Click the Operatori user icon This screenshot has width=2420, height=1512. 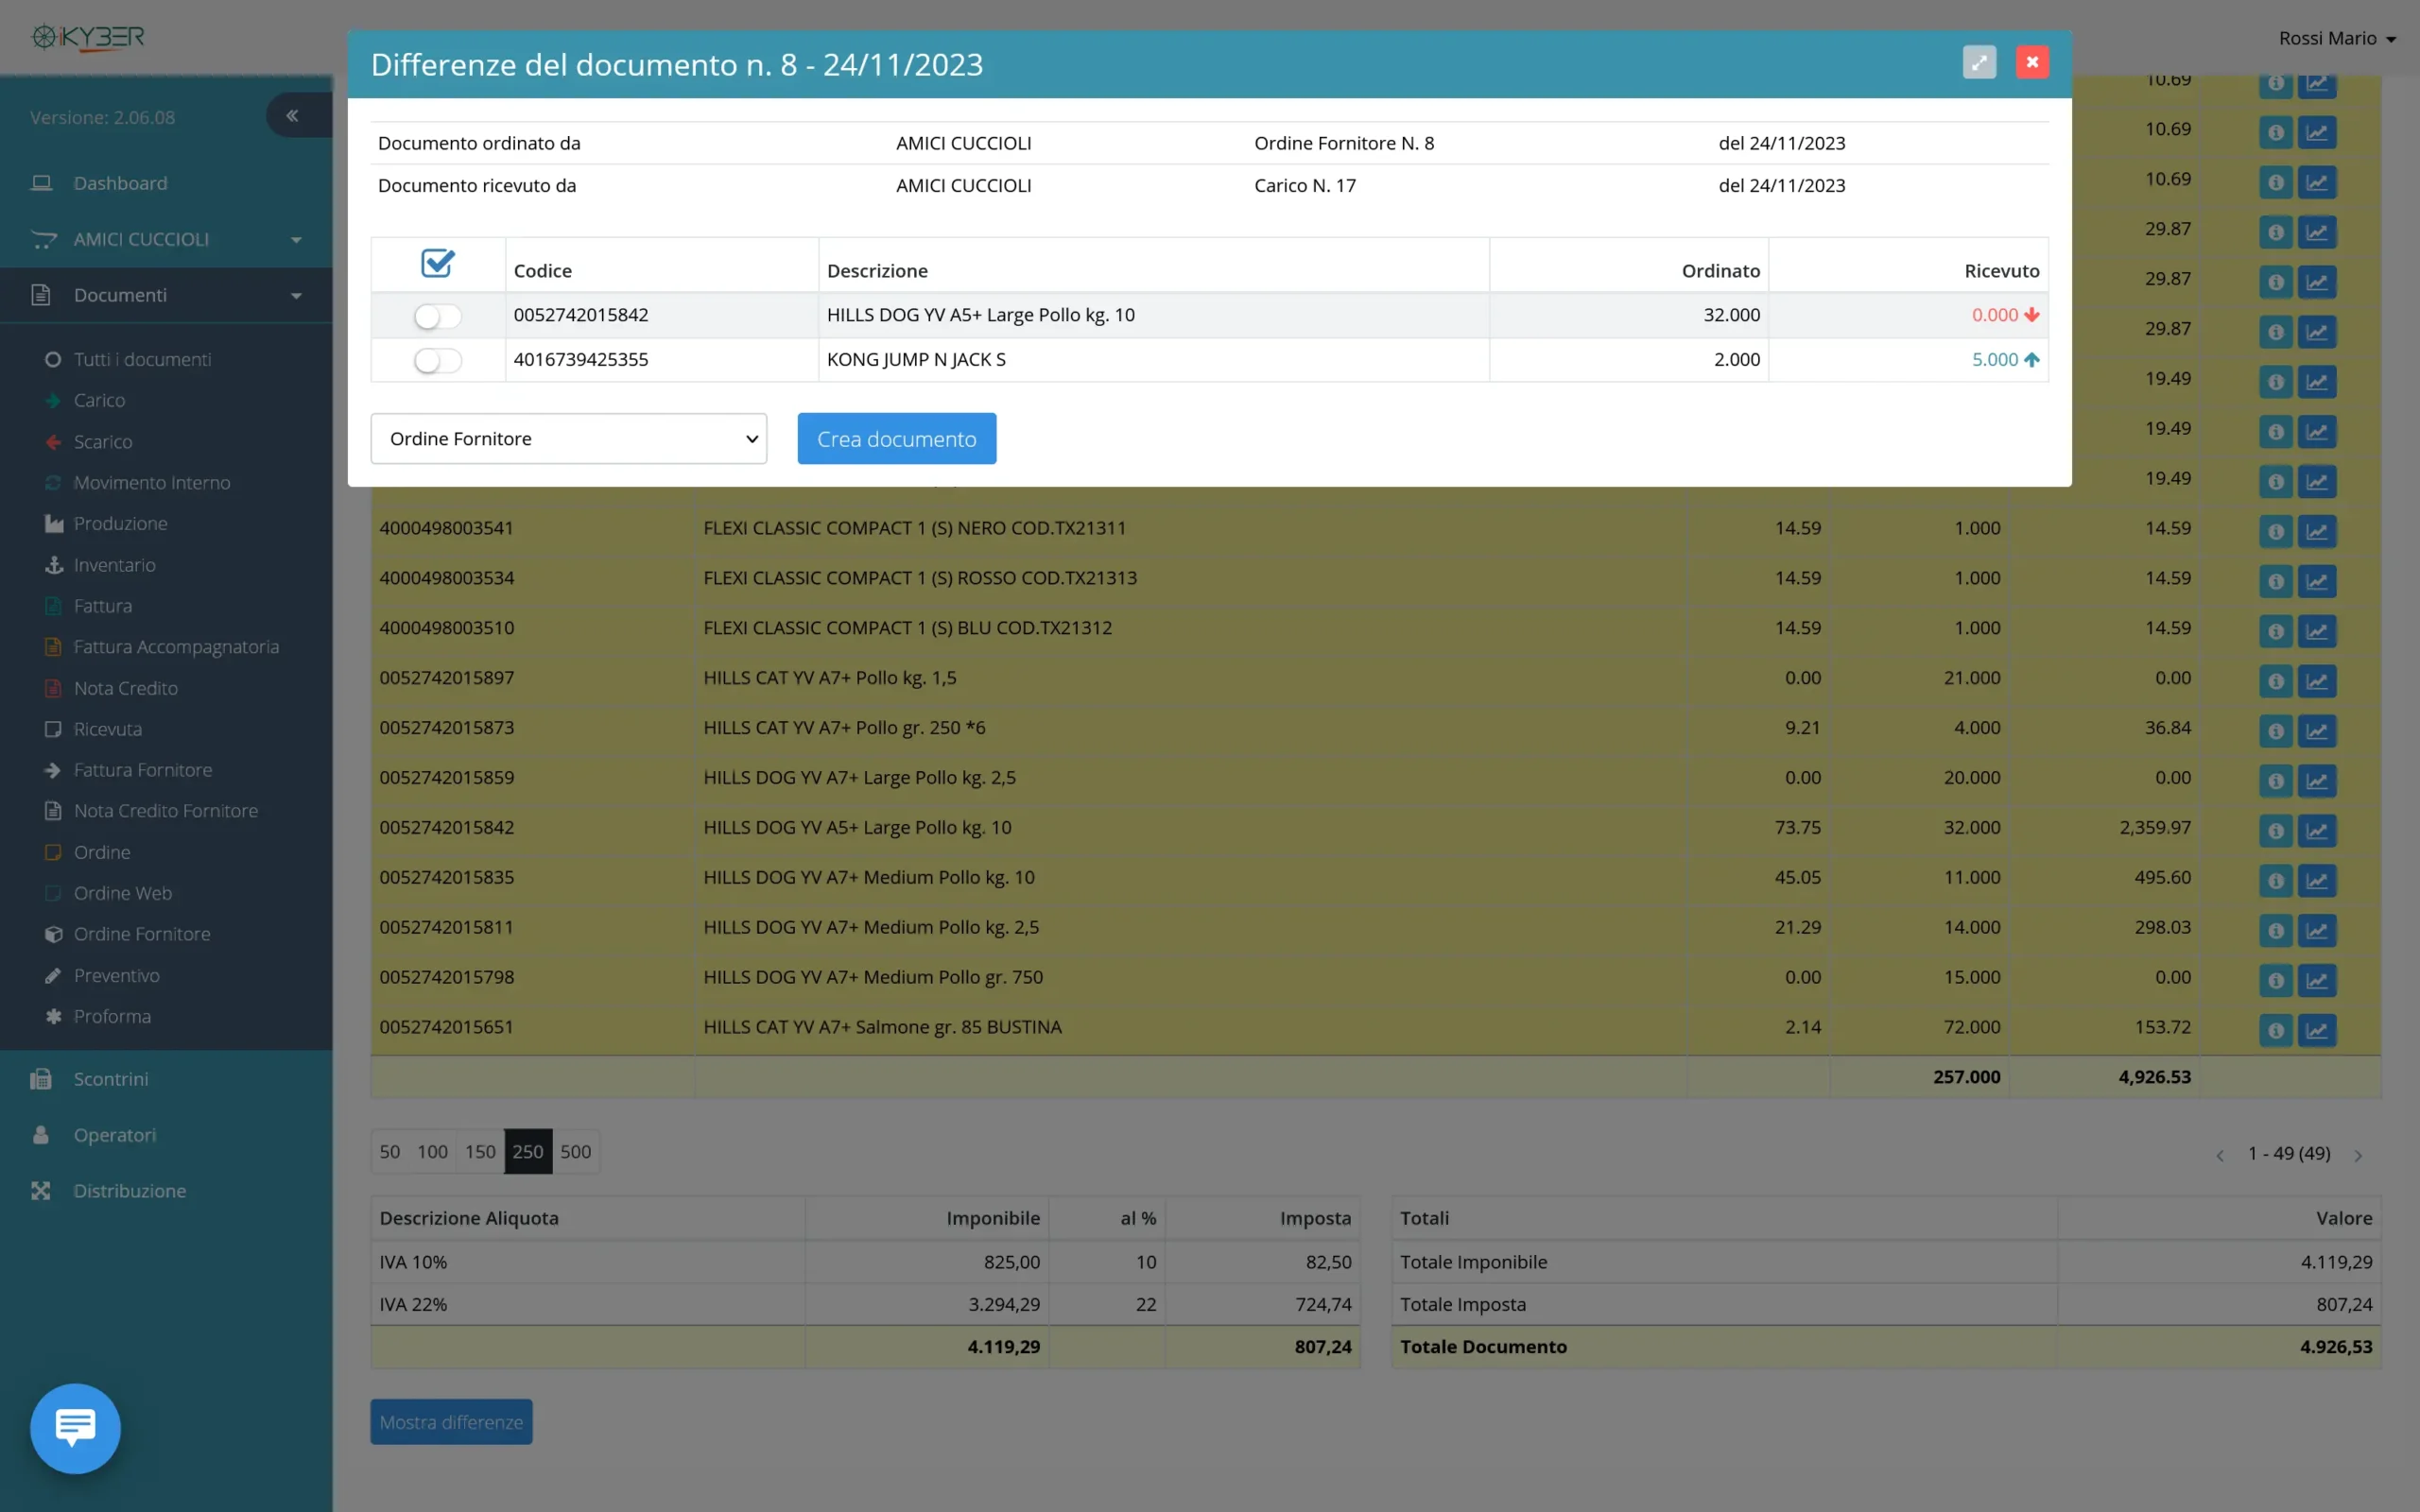(x=41, y=1135)
